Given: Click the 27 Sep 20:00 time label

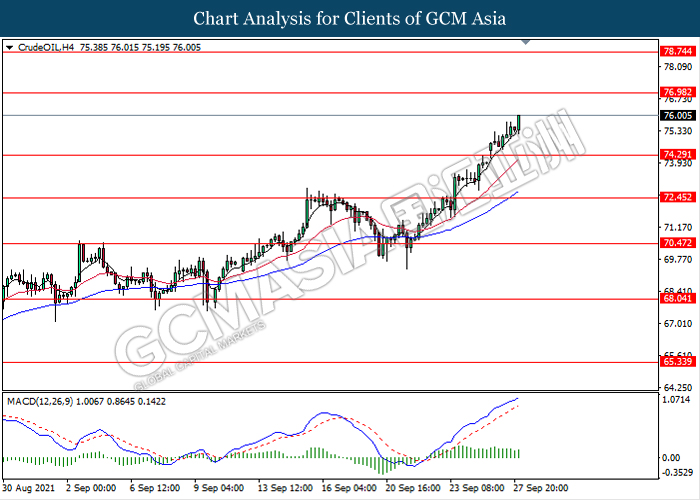Looking at the screenshot, I should (x=541, y=488).
